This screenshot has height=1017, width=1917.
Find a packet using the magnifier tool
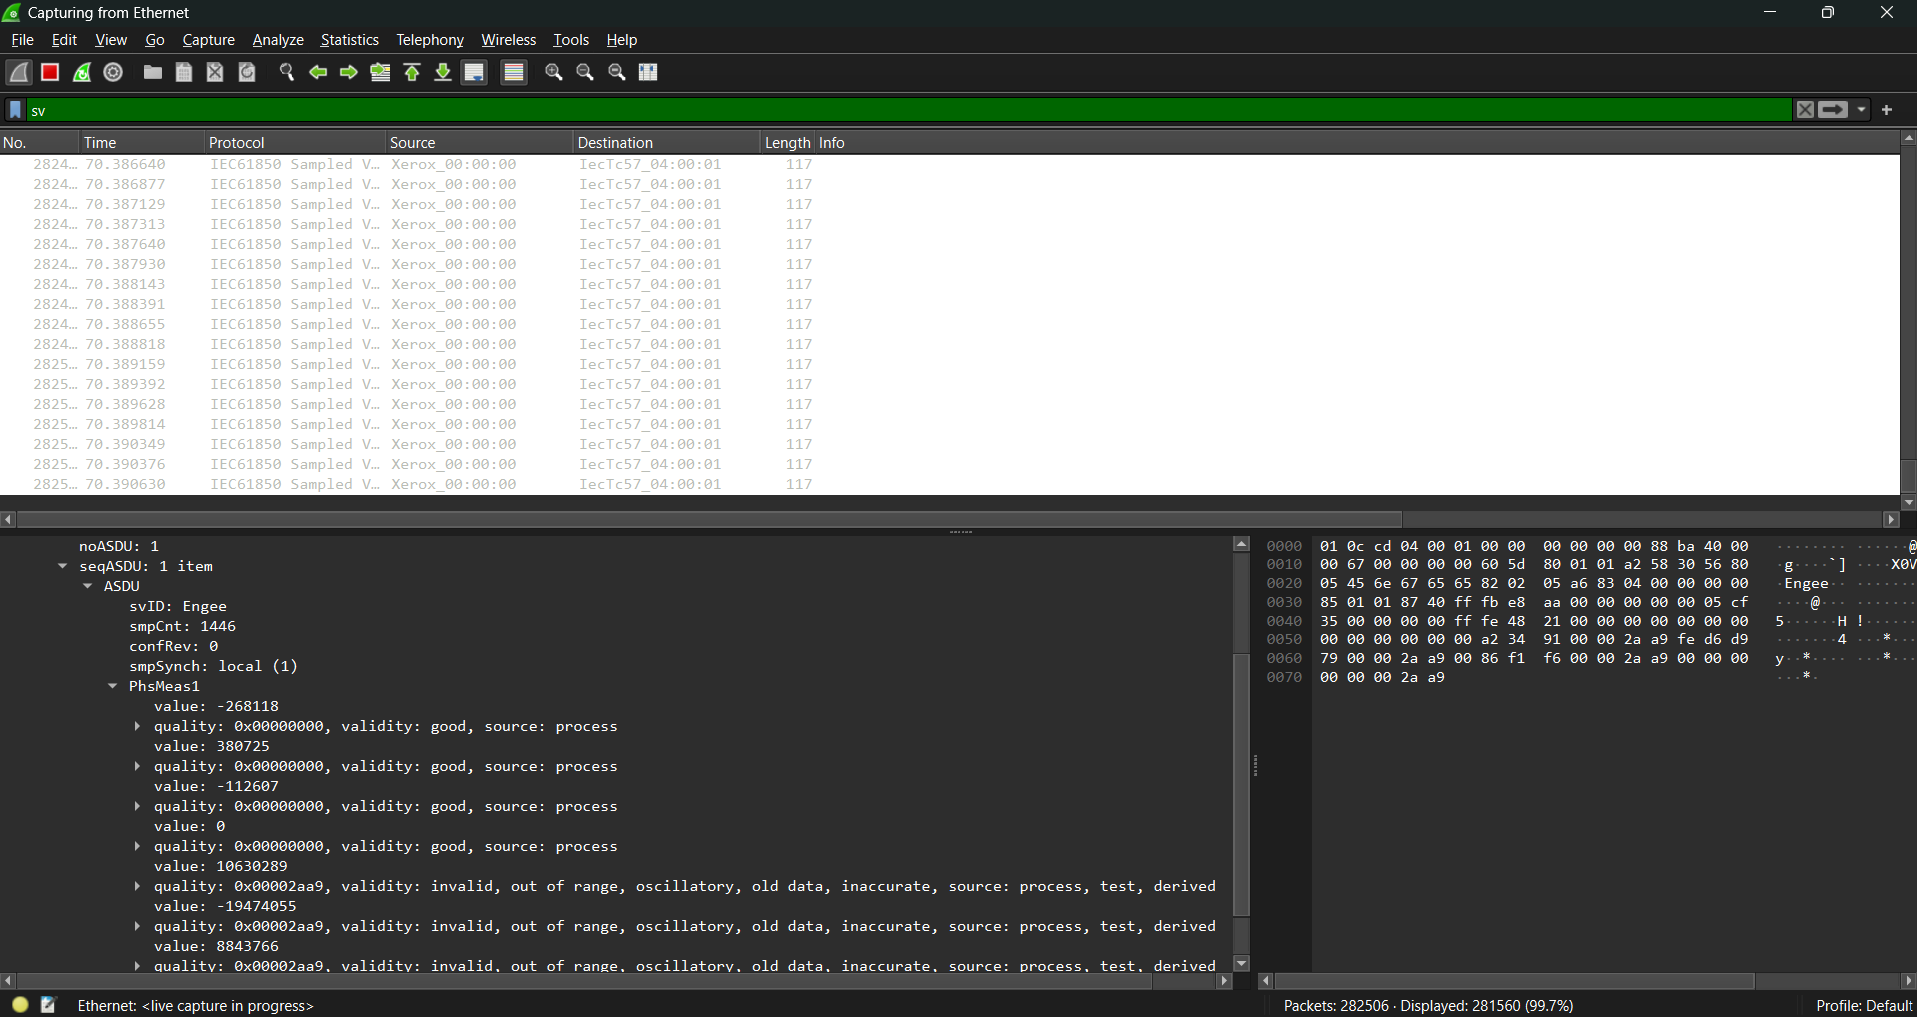[x=287, y=72]
